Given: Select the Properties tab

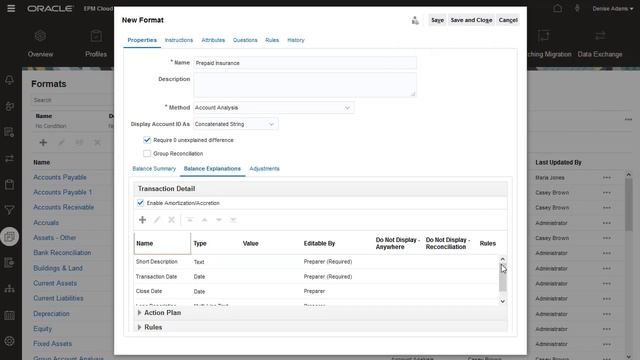Looking at the screenshot, I should [x=142, y=40].
